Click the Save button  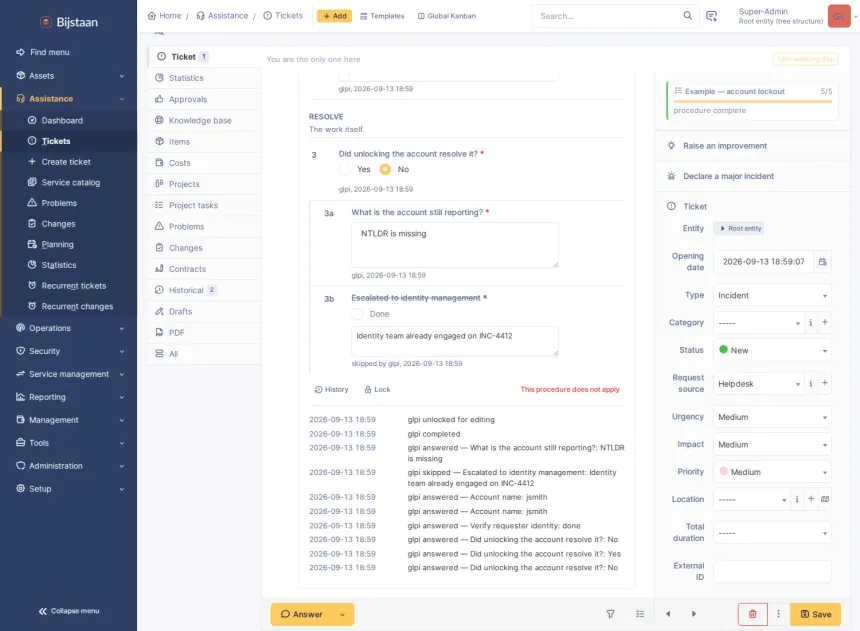coord(816,614)
